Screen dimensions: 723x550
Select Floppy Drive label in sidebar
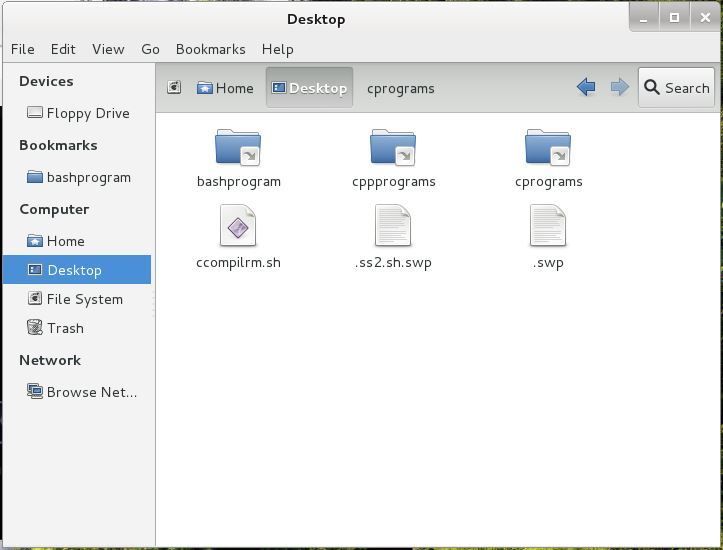click(x=88, y=113)
